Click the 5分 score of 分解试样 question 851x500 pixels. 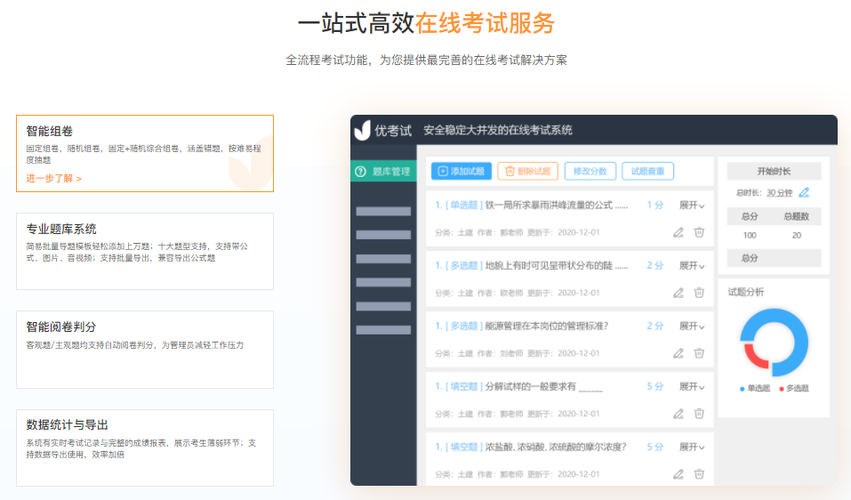(655, 387)
